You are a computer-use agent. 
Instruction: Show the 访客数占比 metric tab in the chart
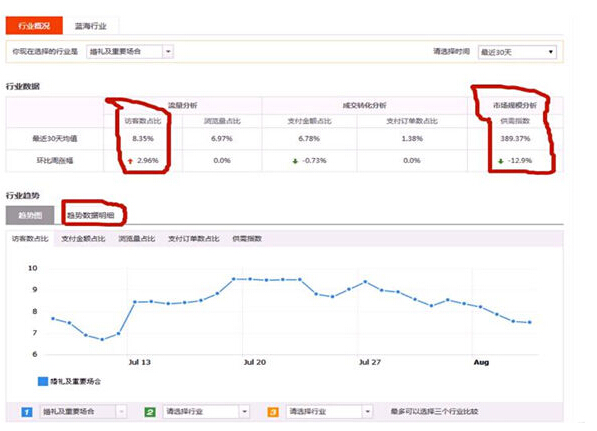(30, 239)
